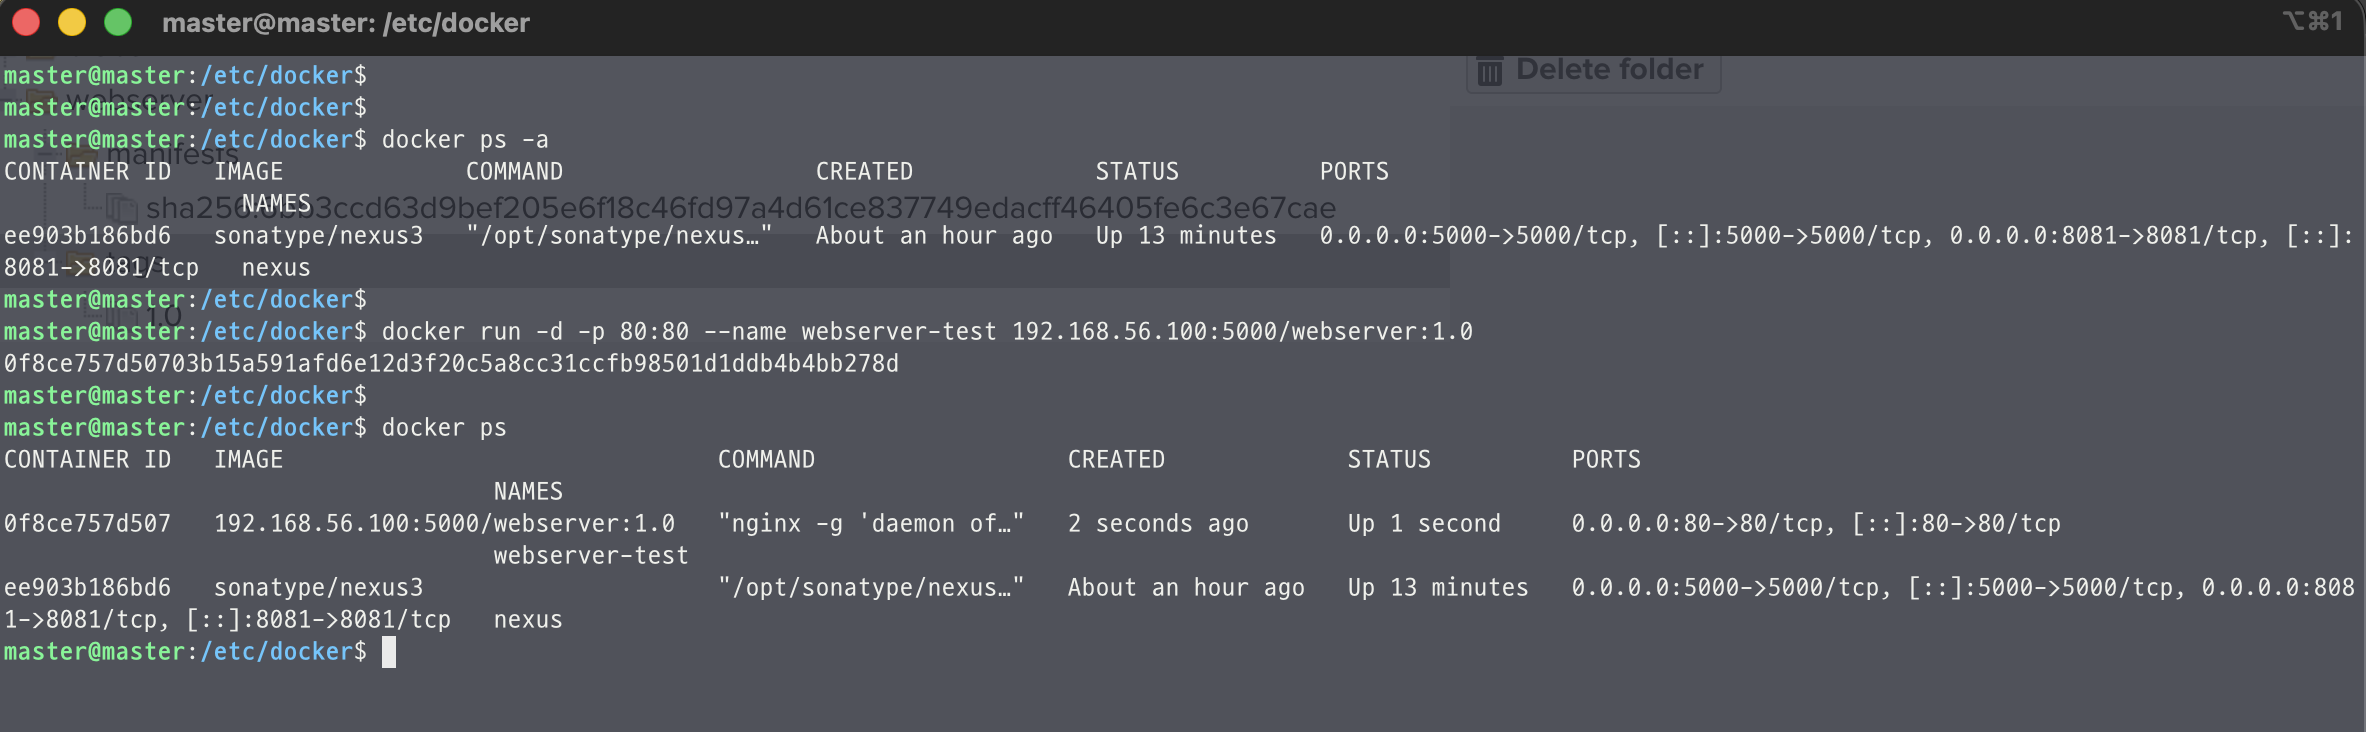Click the 'docker run -d -p 80:80' command line
This screenshot has width=2366, height=732.
pos(928,332)
